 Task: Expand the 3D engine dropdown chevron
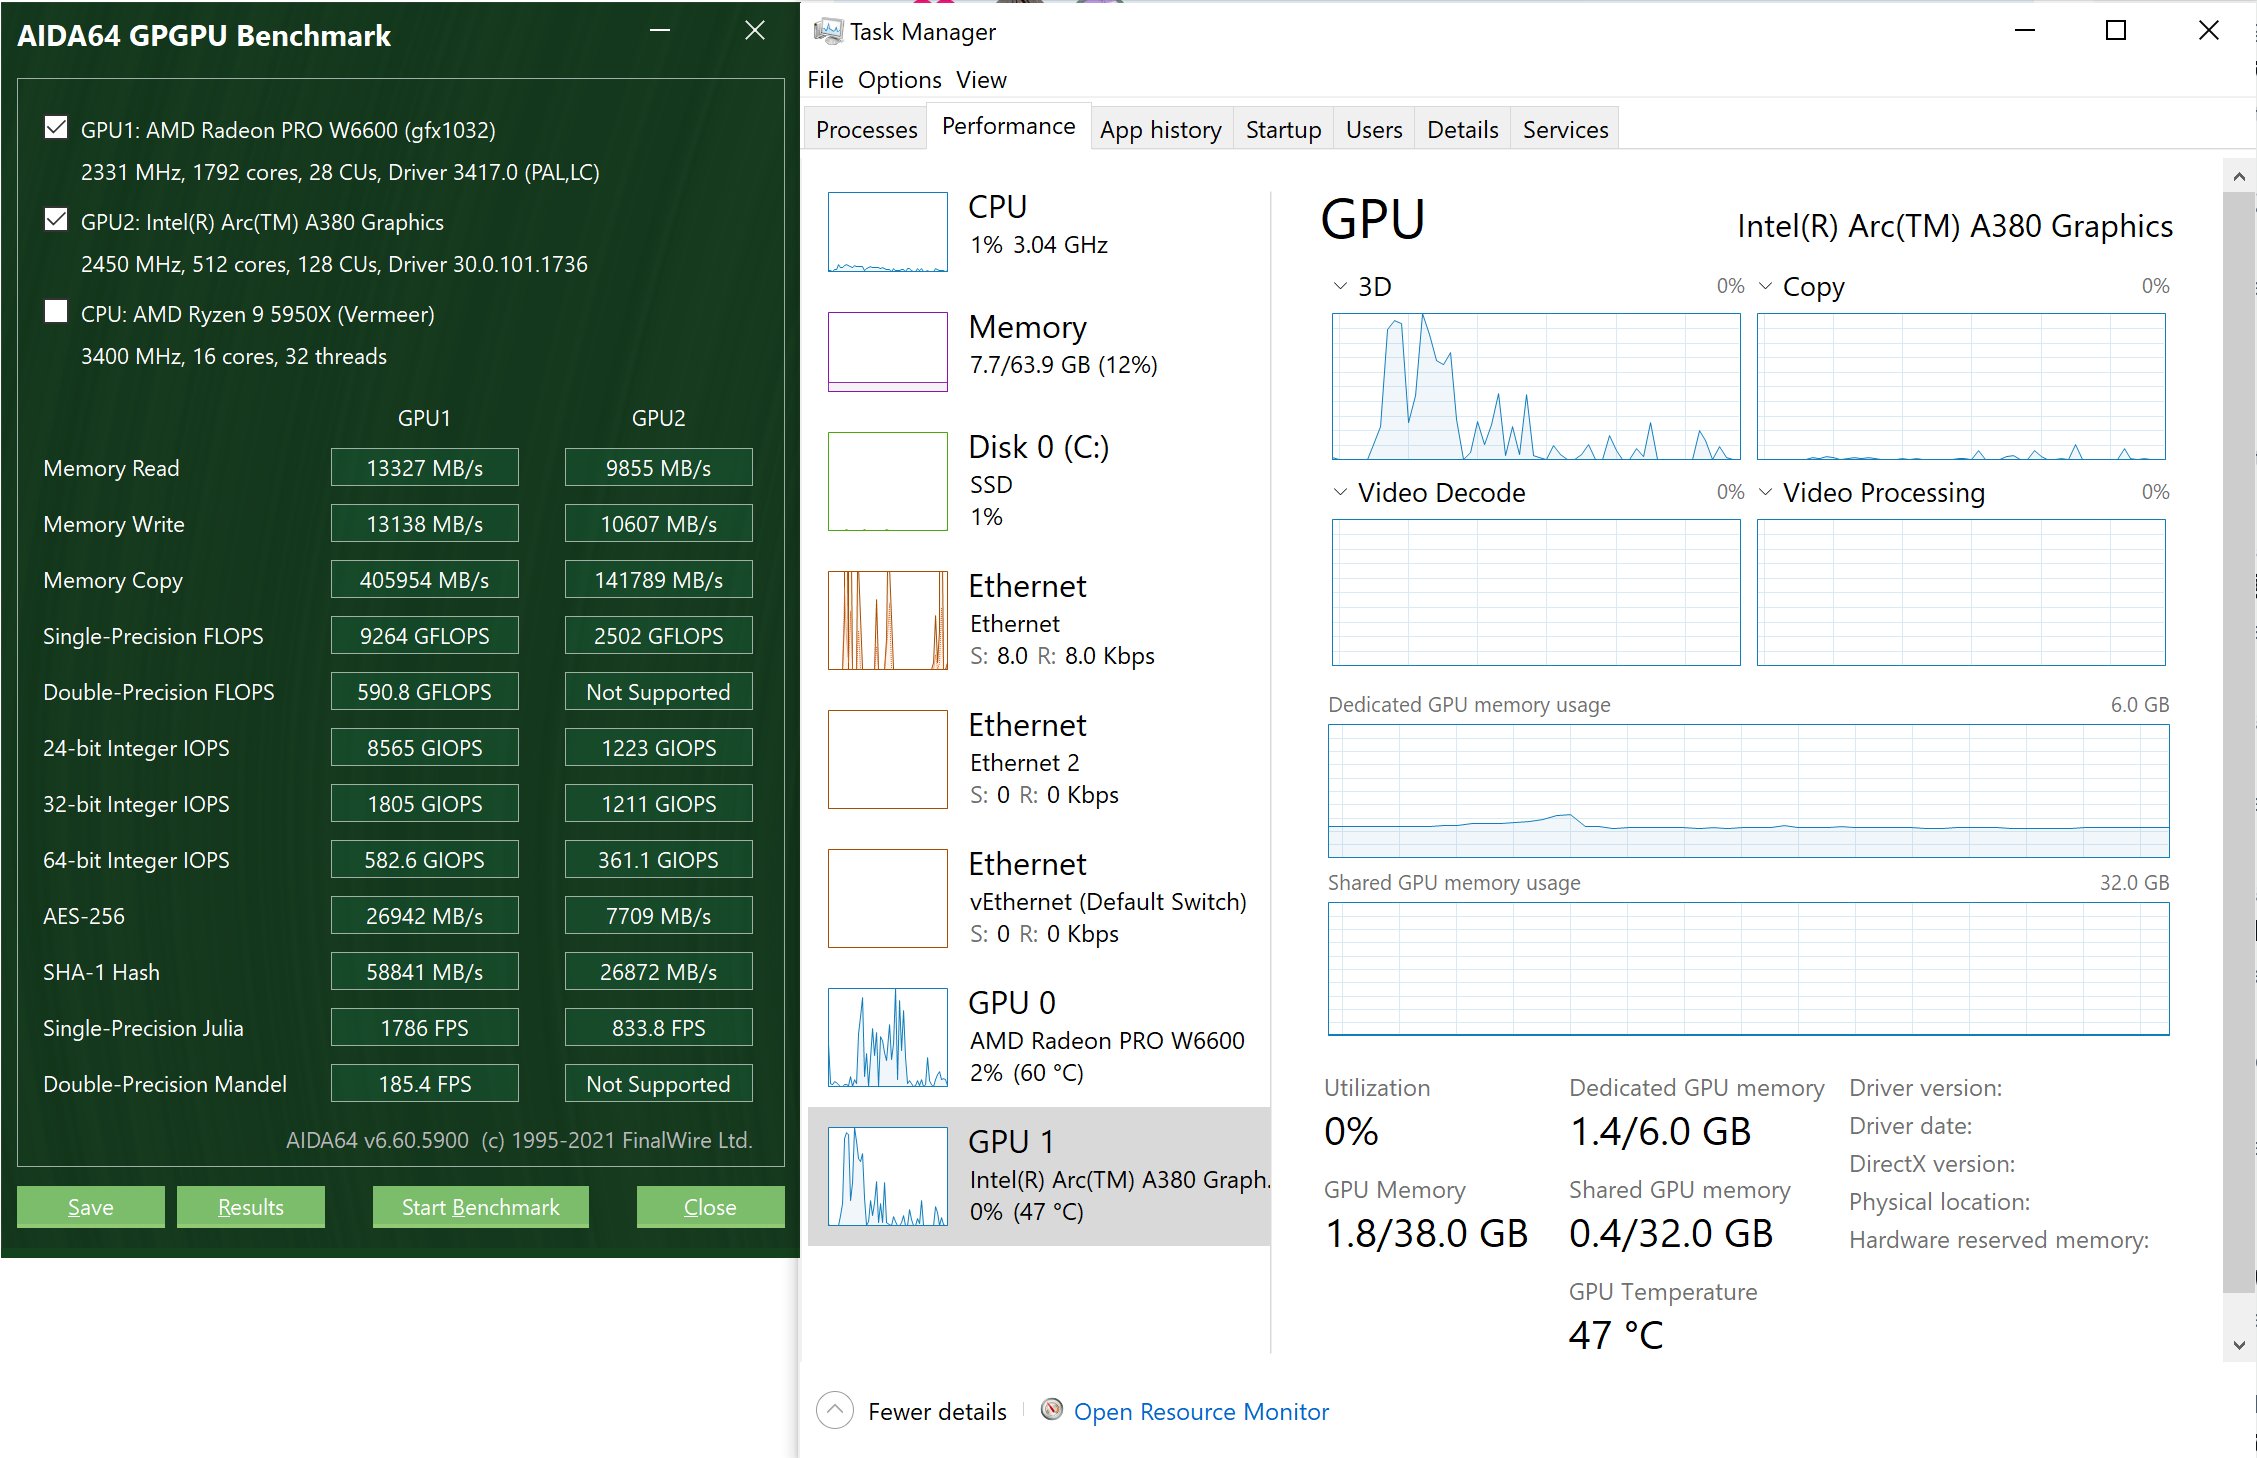(1340, 286)
